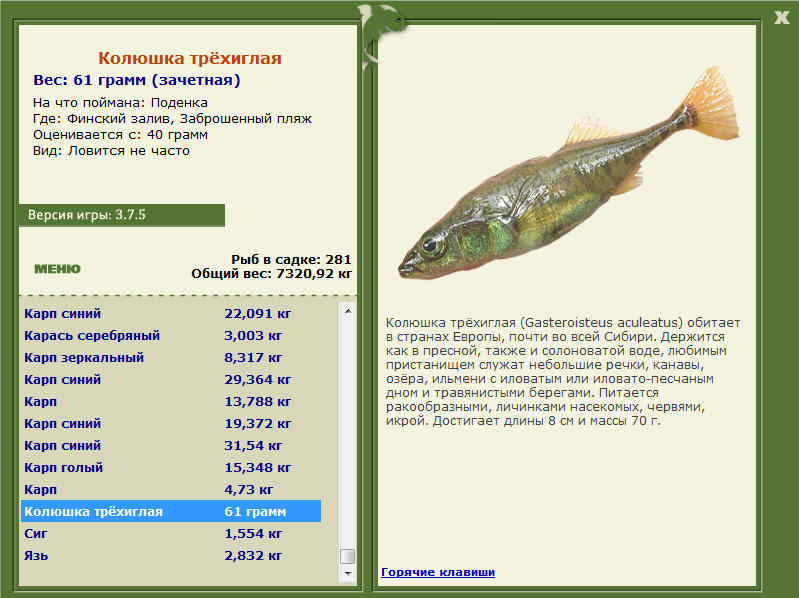The height and width of the screenshot is (598, 799).
Task: Click the scrollbar up arrow in fish list
Action: pos(348,311)
